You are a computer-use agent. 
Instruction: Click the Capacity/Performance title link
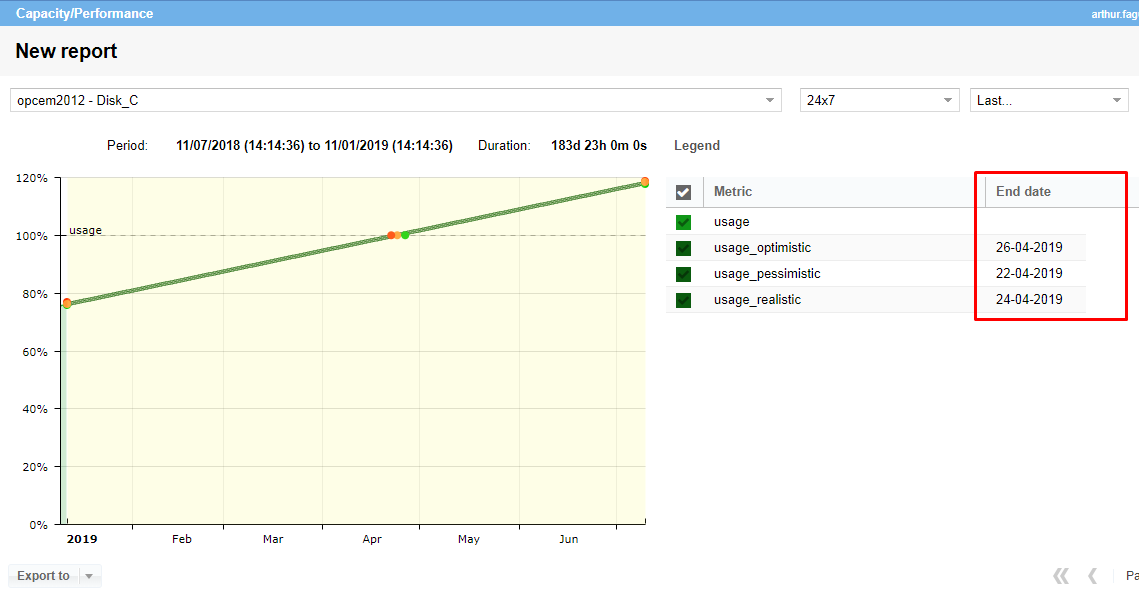[85, 14]
